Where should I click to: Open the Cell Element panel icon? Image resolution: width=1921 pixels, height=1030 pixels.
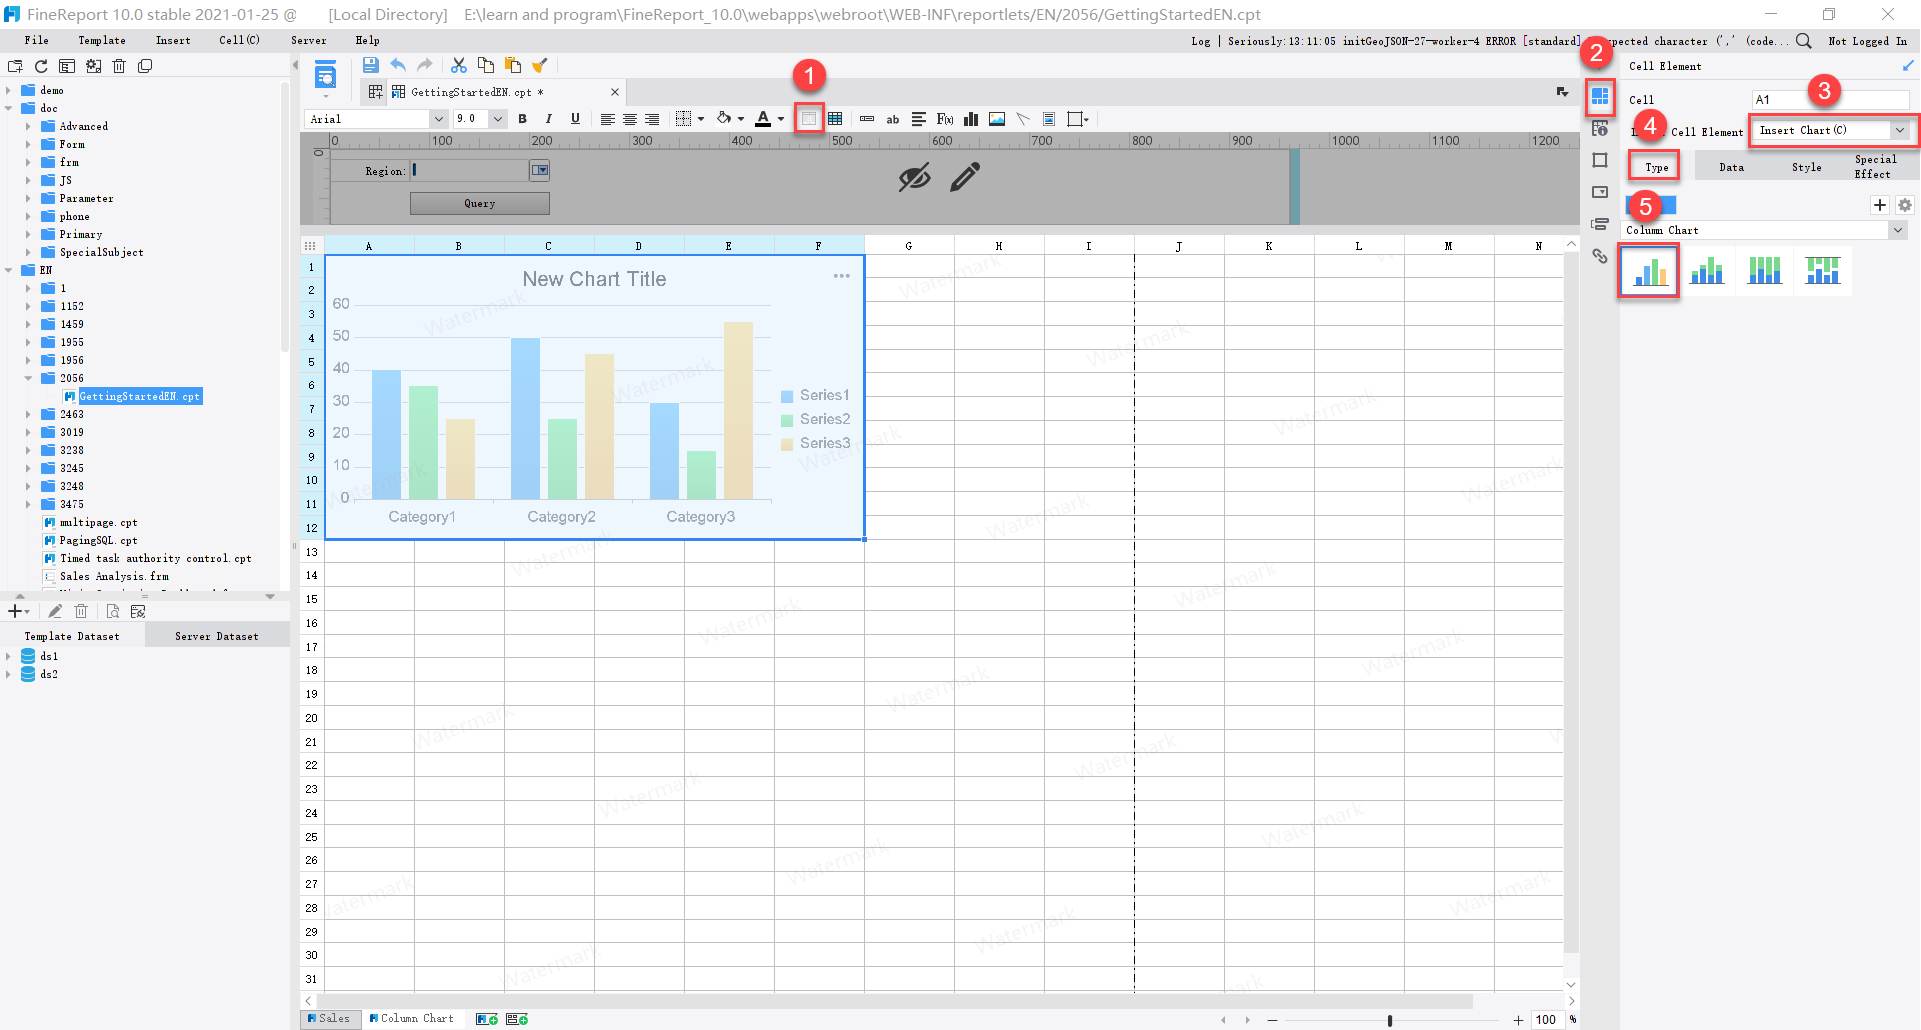[x=1600, y=97]
